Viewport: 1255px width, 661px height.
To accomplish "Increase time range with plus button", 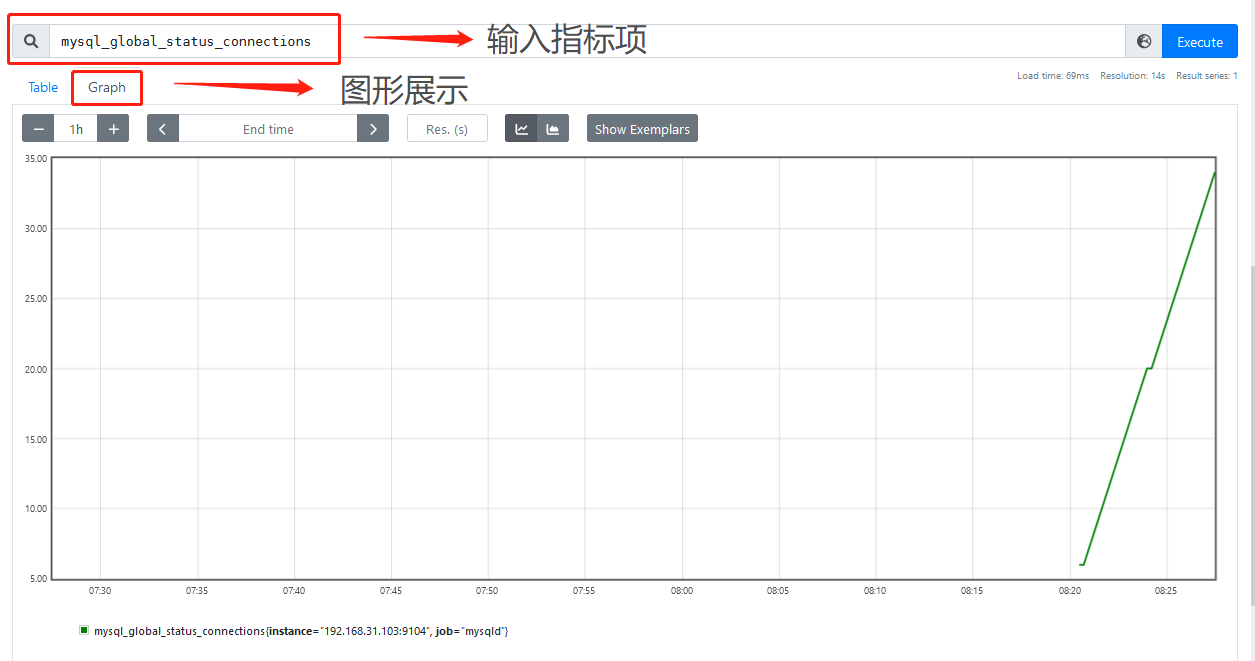I will point(113,129).
